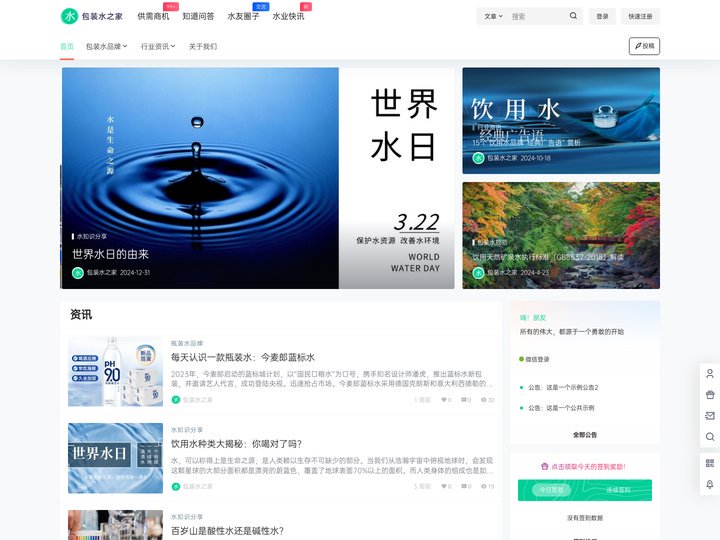Screen dimensions: 720x540
Task: Select the 连续签到 tab
Action: pos(618,490)
